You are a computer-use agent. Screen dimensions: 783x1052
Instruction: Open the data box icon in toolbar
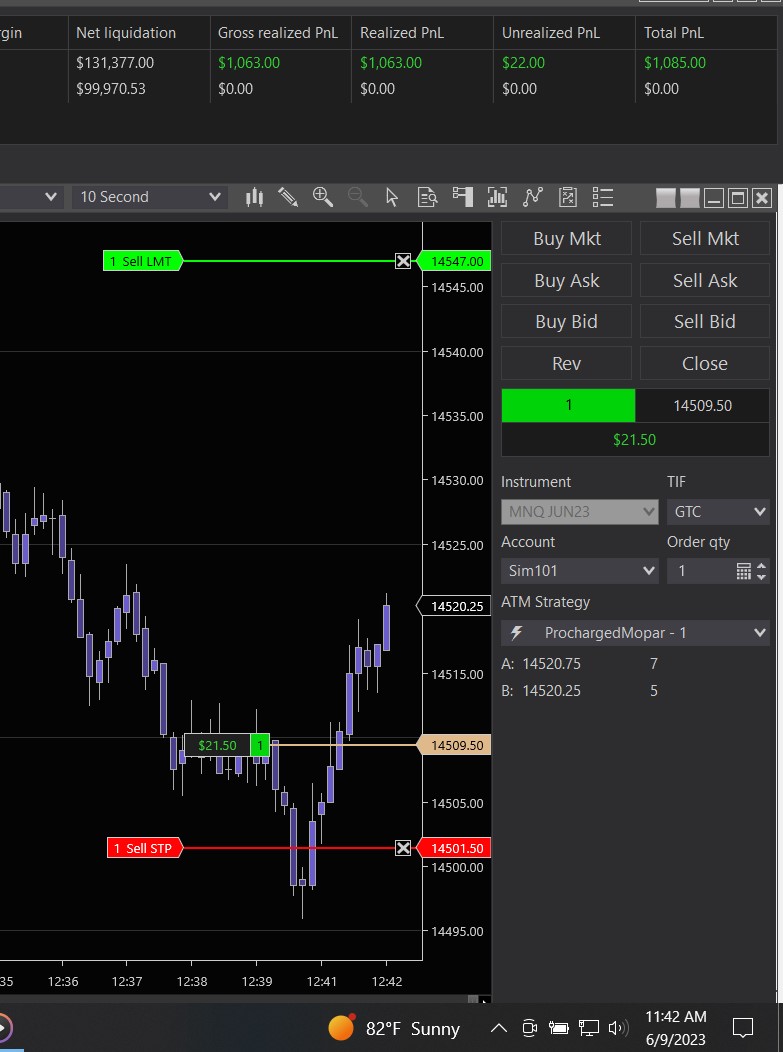click(427, 197)
